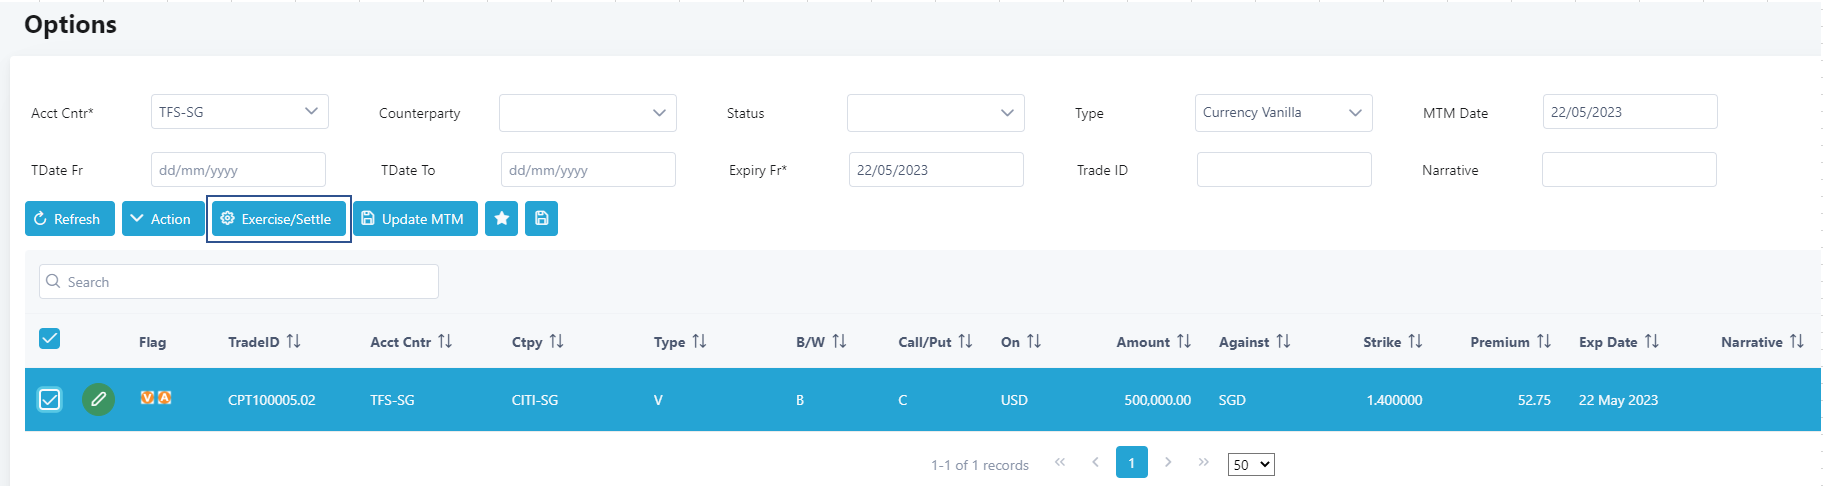Sort table by Premium column arrows

click(1543, 342)
